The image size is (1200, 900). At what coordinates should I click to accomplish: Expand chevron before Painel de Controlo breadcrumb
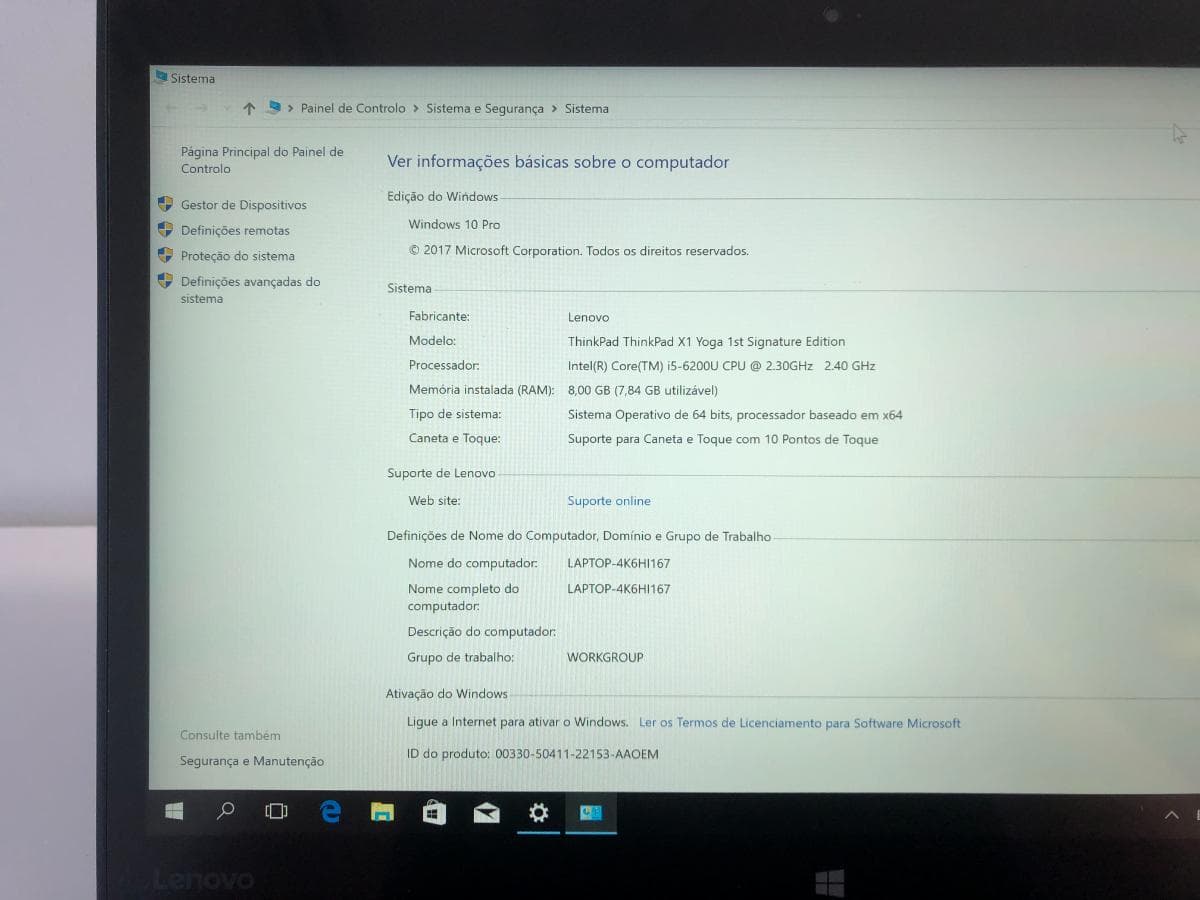pyautogui.click(x=290, y=108)
